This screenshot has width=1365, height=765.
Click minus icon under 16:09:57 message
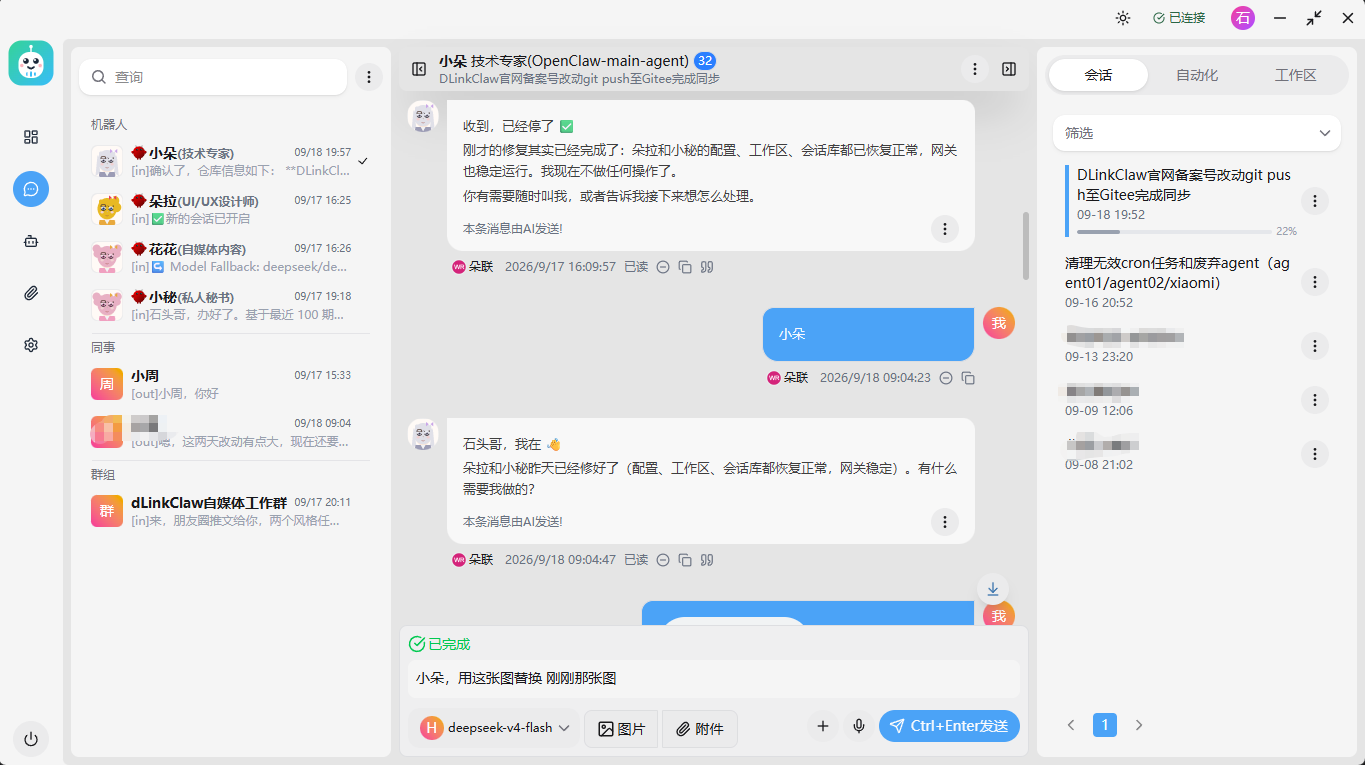click(663, 267)
